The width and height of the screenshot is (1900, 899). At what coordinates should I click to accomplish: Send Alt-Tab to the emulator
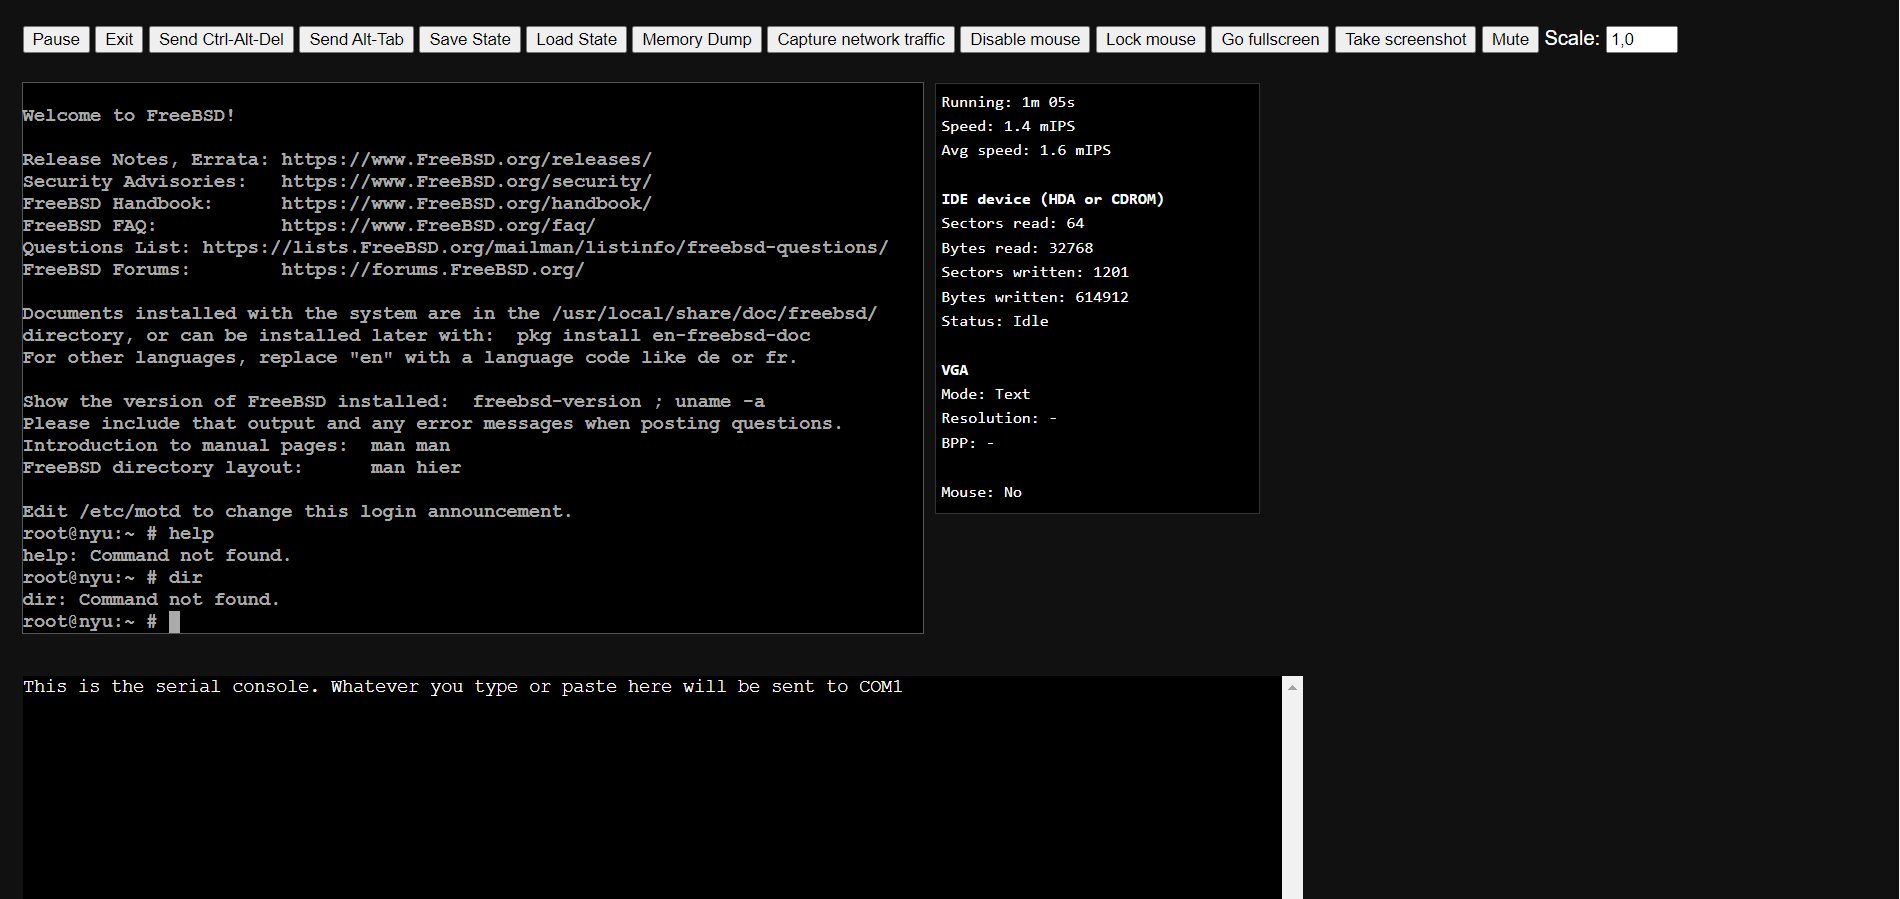pyautogui.click(x=356, y=39)
